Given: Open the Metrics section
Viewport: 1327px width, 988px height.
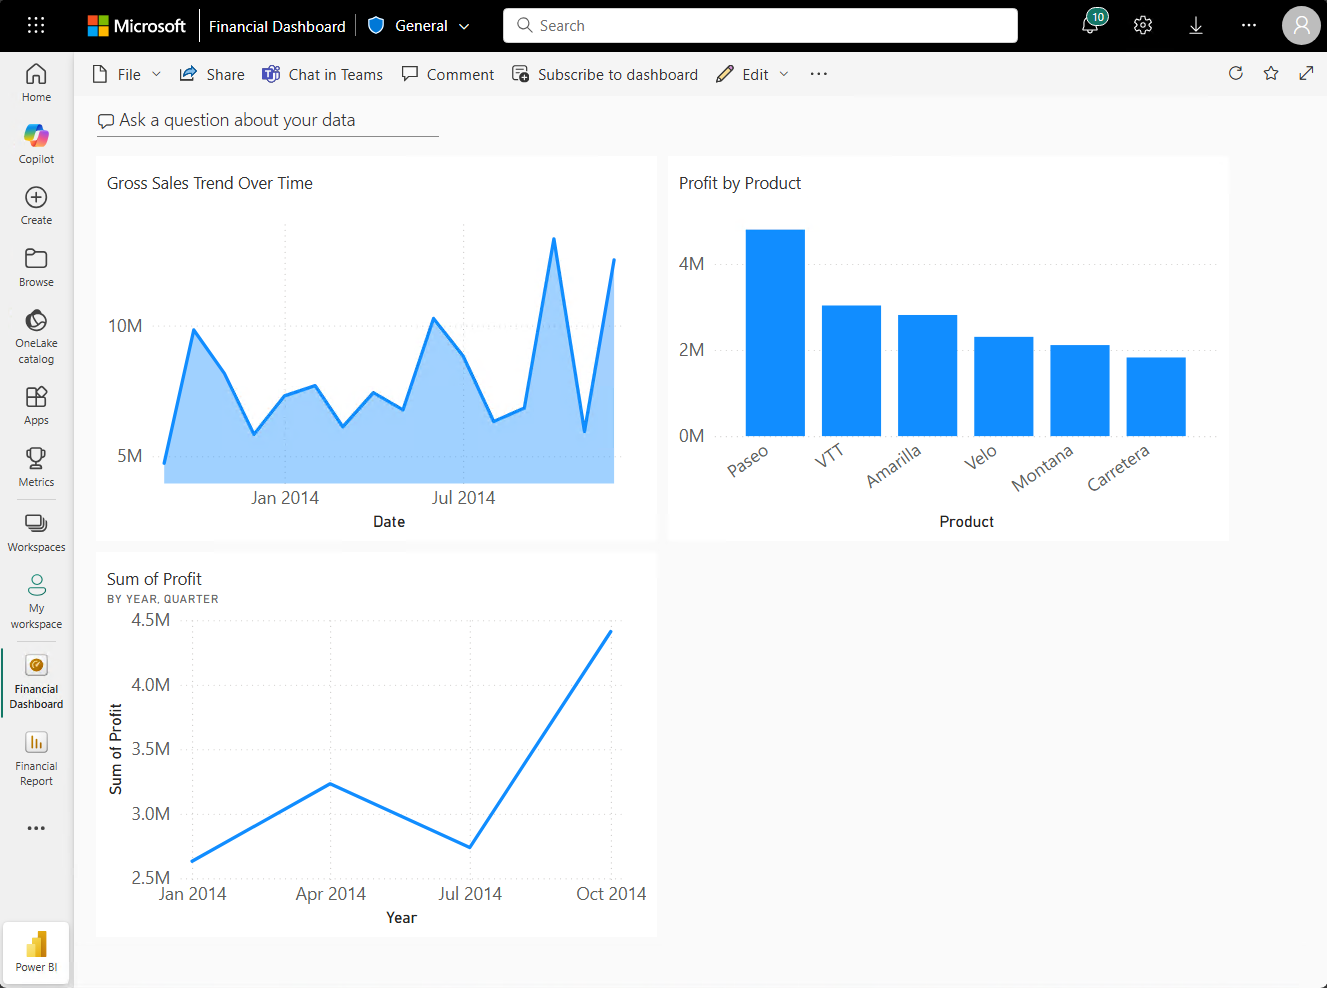Looking at the screenshot, I should [36, 467].
